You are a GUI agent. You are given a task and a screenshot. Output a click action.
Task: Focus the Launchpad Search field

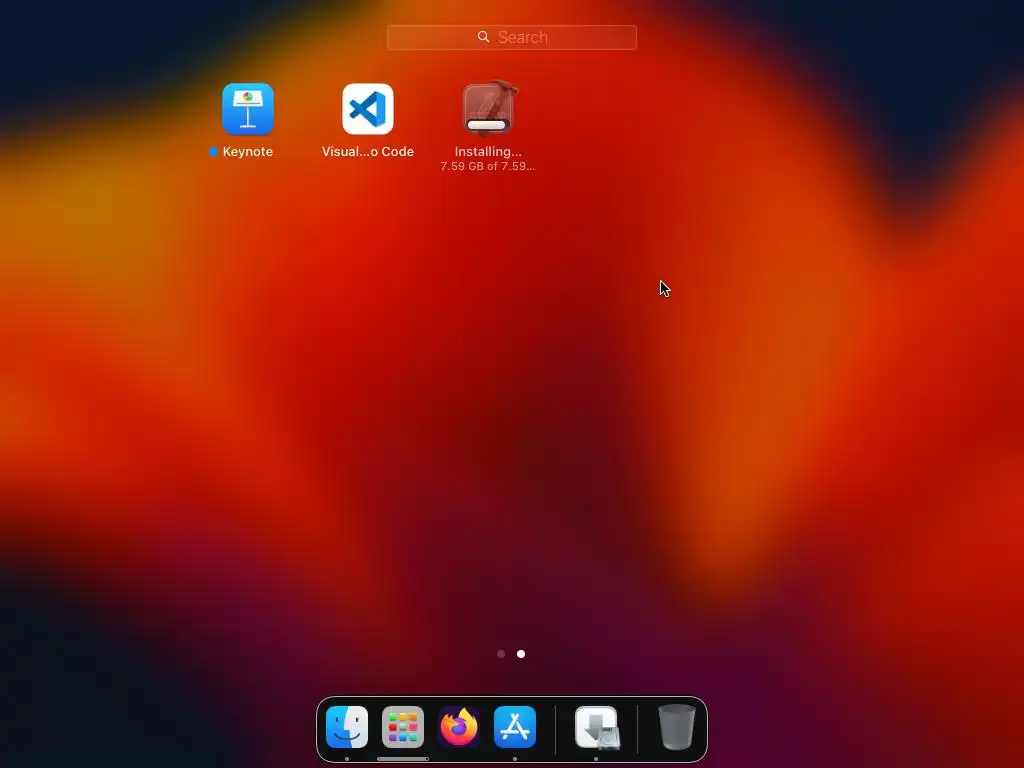[x=511, y=37]
